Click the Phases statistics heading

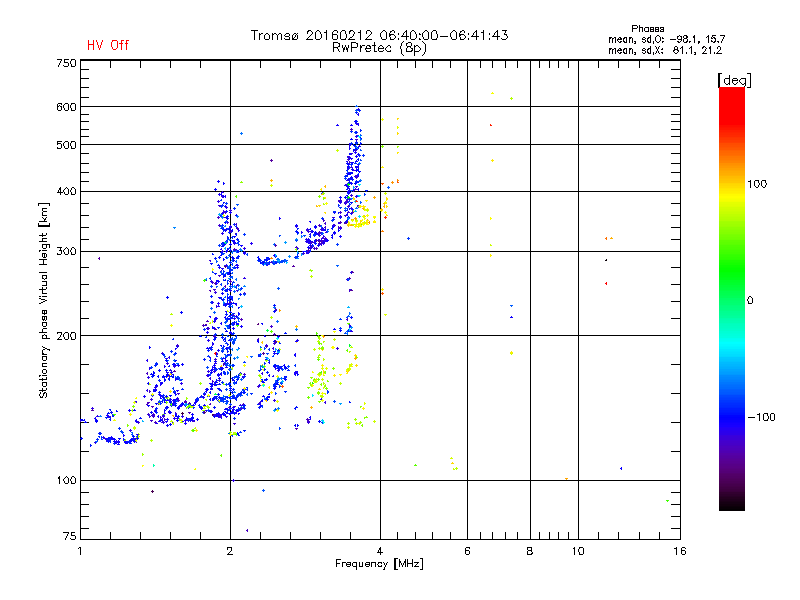pyautogui.click(x=647, y=29)
